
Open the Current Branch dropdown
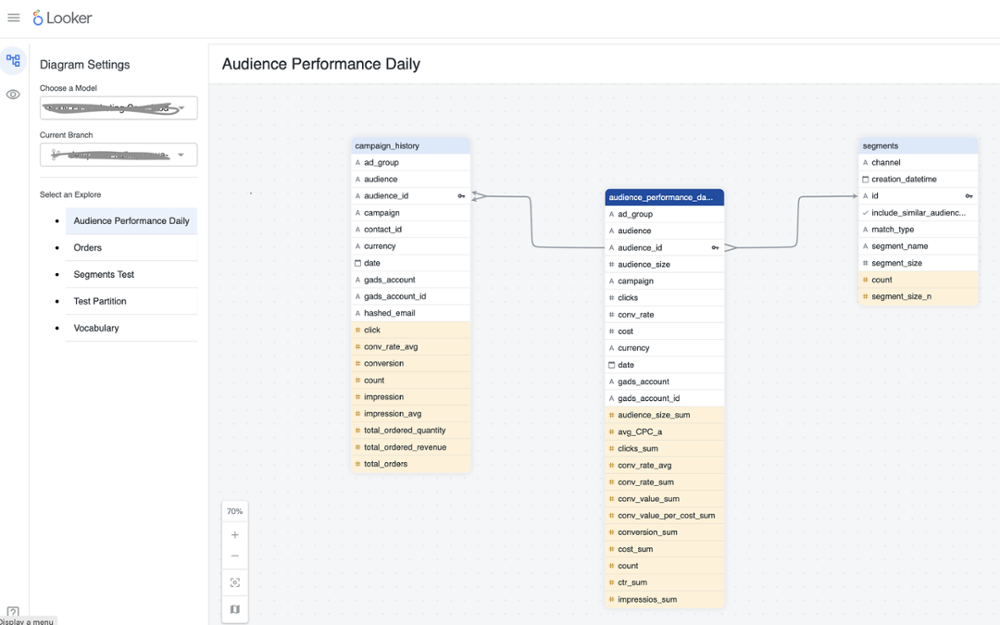click(117, 154)
